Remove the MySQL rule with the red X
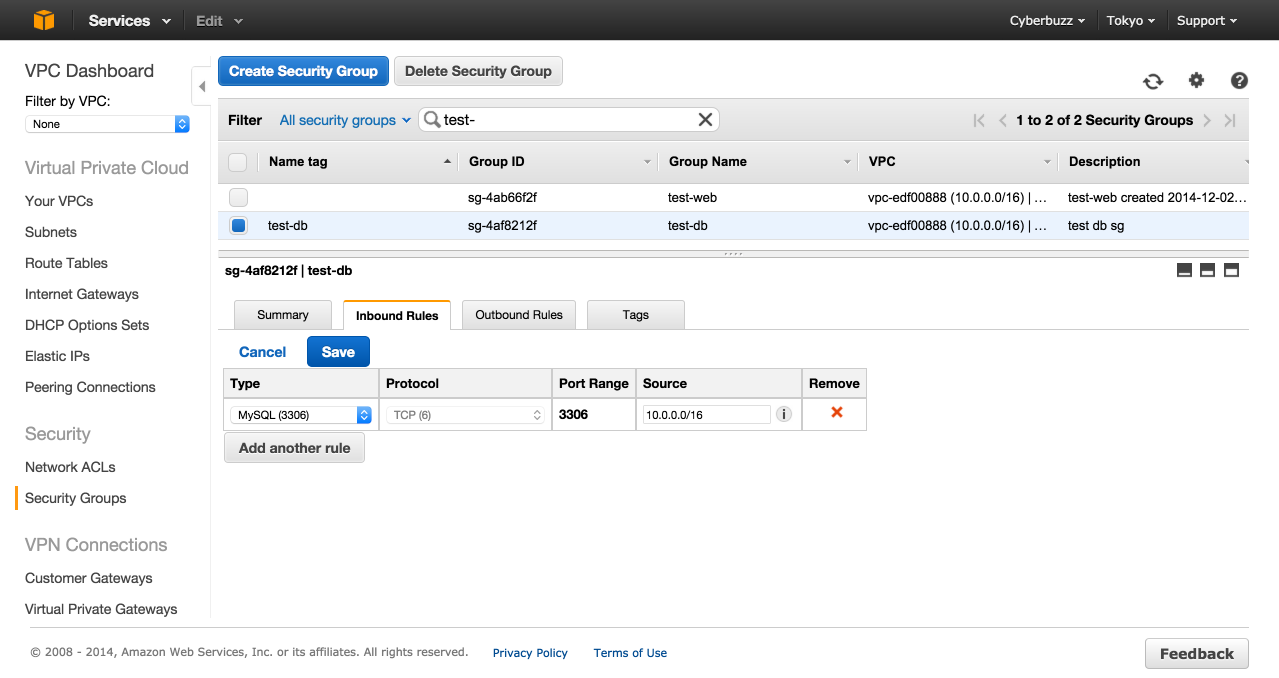Screen dimensions: 1279x678 (x=834, y=413)
